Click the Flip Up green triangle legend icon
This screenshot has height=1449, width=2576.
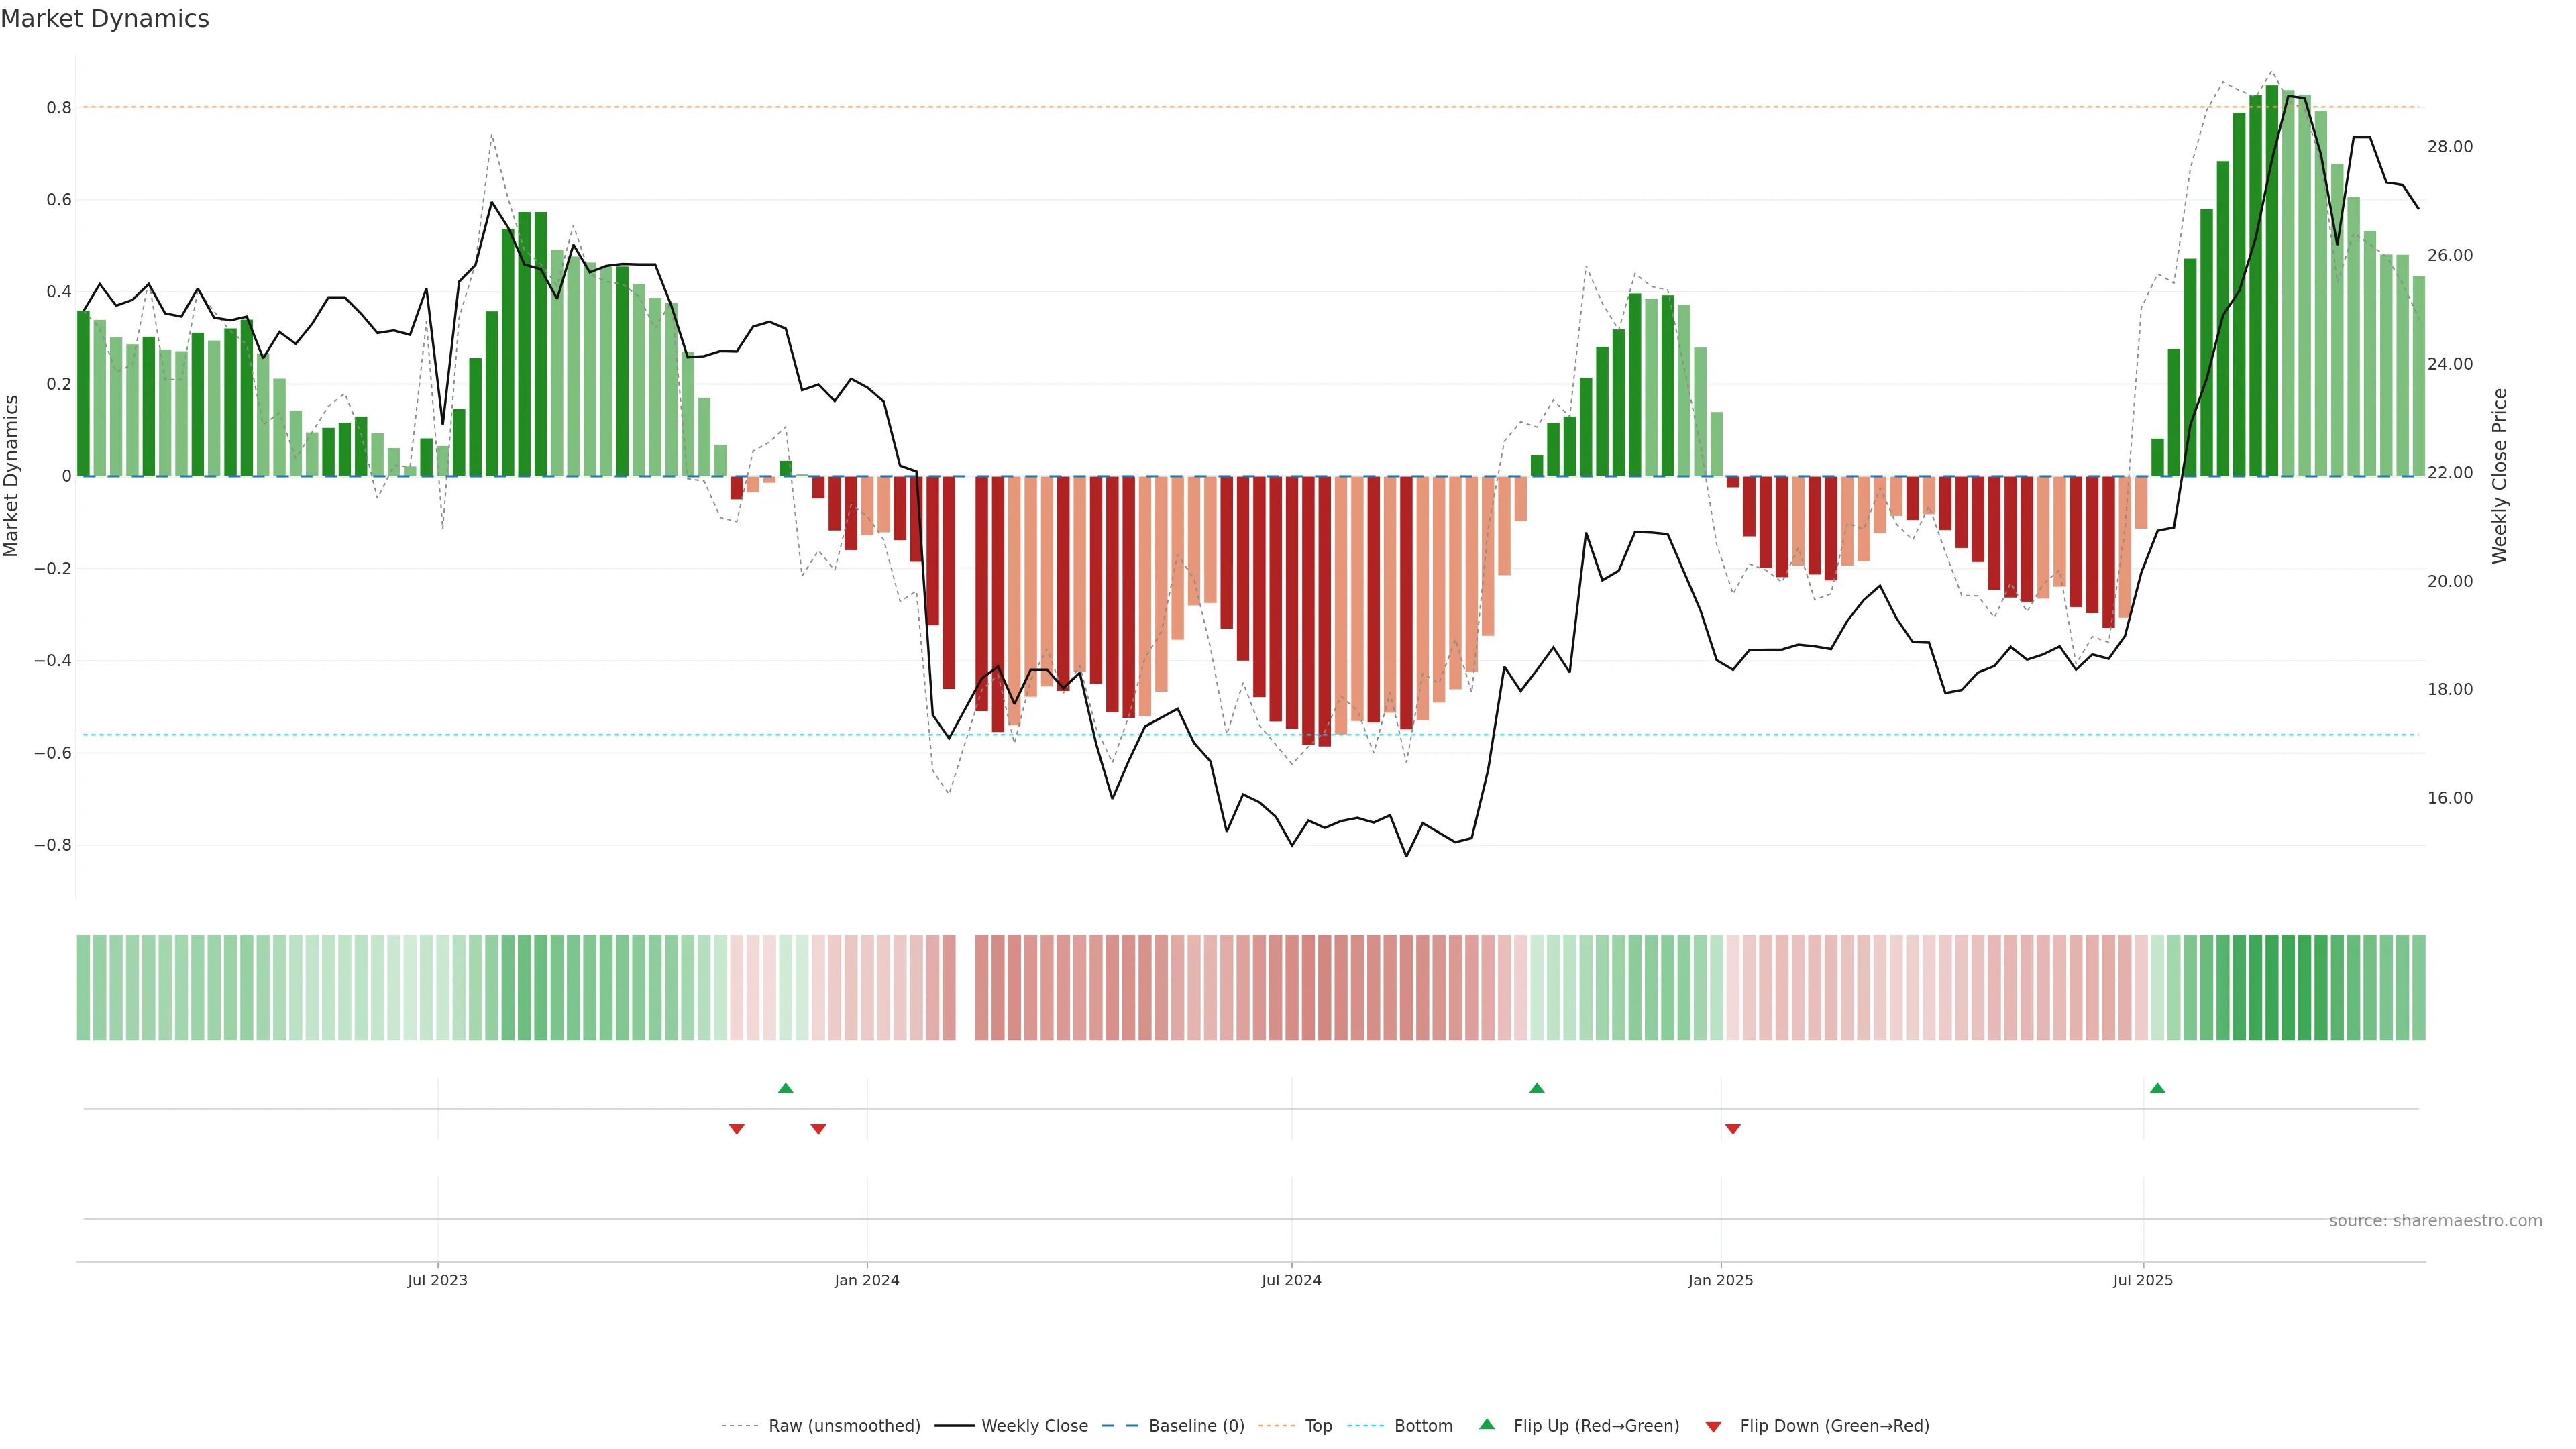coord(1487,1425)
